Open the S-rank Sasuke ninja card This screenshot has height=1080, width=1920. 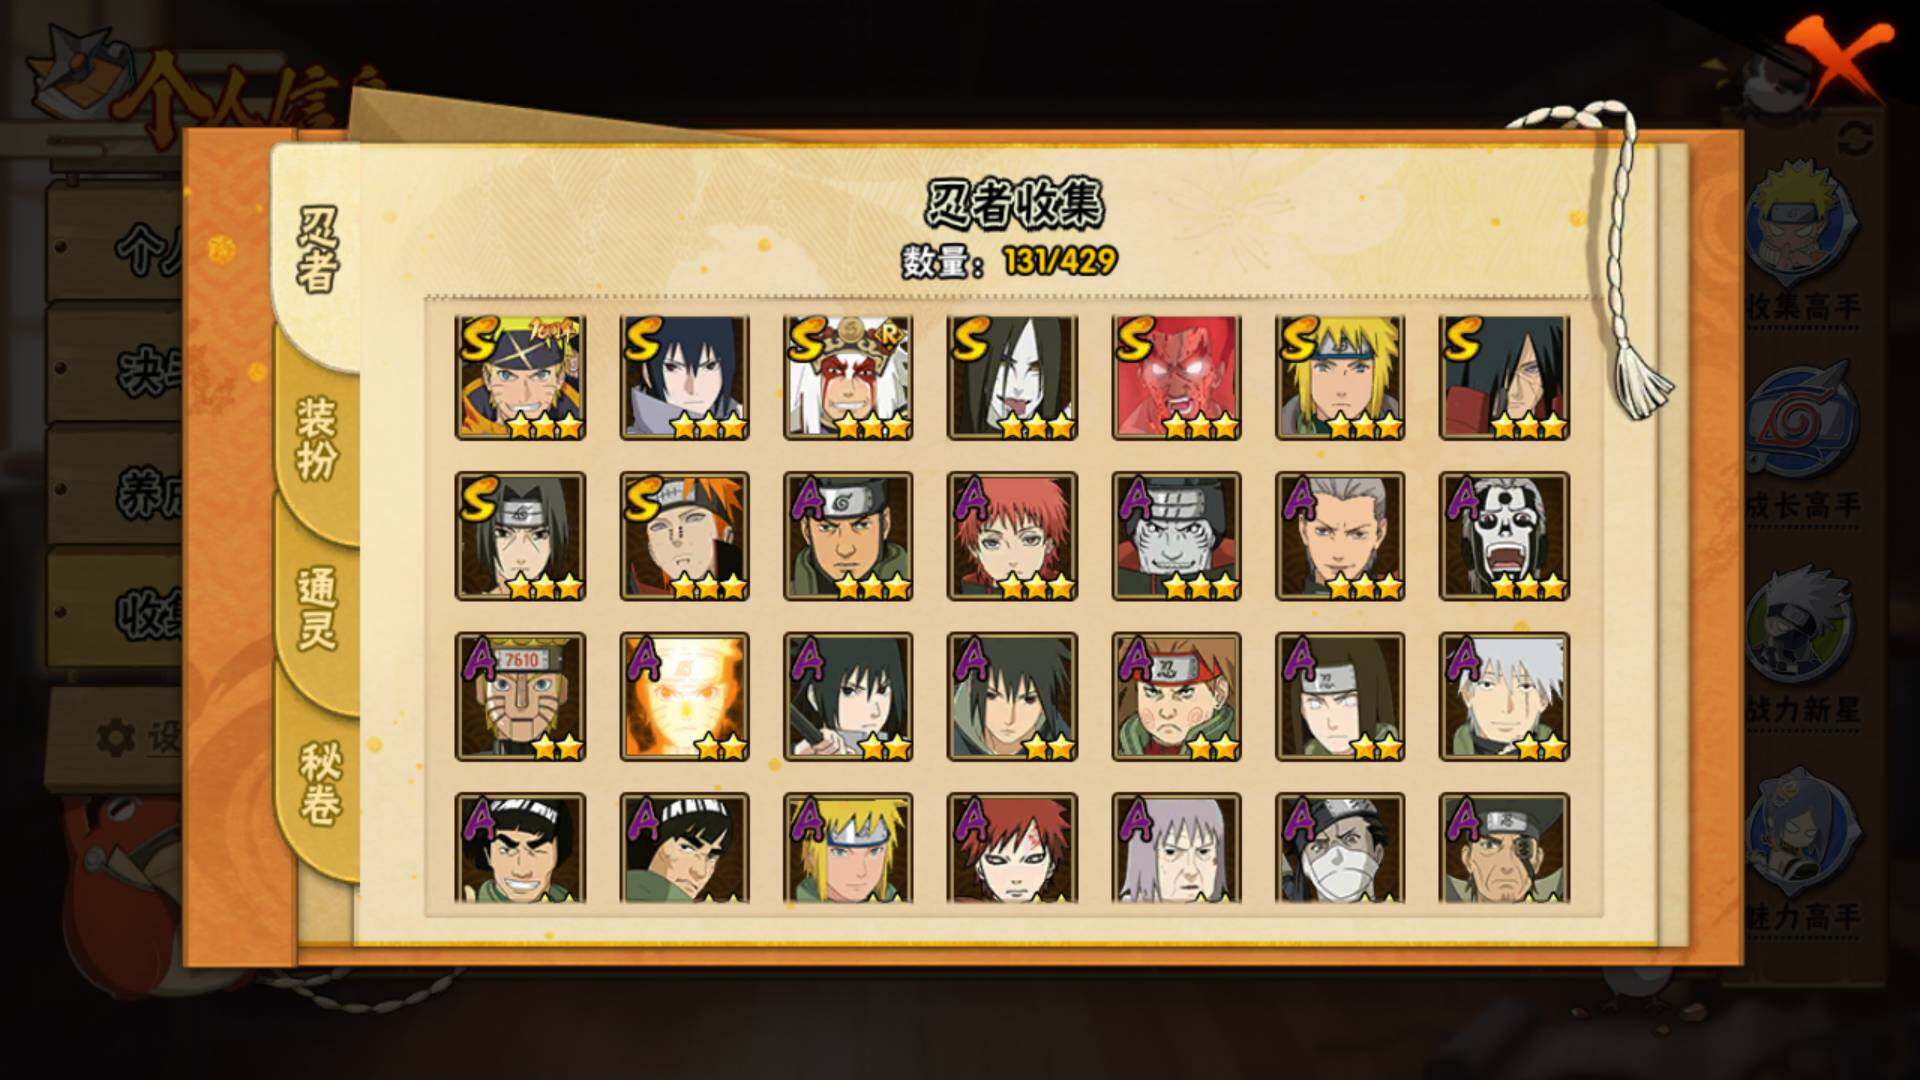(x=684, y=377)
